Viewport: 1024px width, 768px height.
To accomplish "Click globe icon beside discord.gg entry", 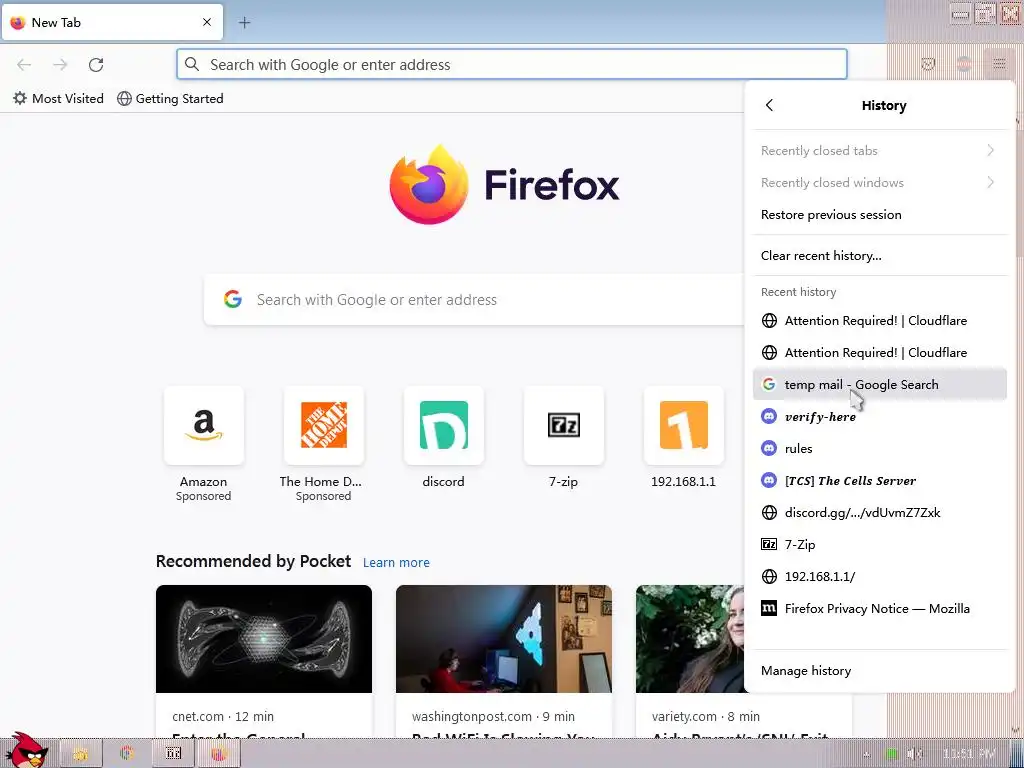I will 769,513.
